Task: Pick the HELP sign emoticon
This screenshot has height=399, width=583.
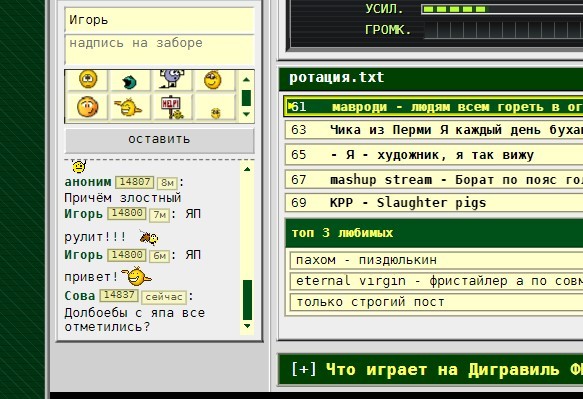Action: point(172,108)
